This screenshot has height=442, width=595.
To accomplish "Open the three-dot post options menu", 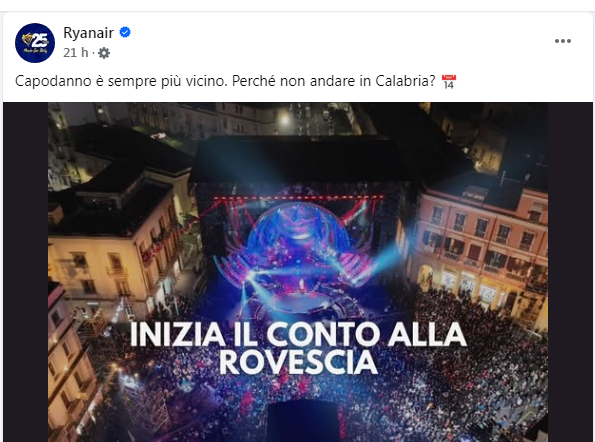I will pyautogui.click(x=563, y=41).
